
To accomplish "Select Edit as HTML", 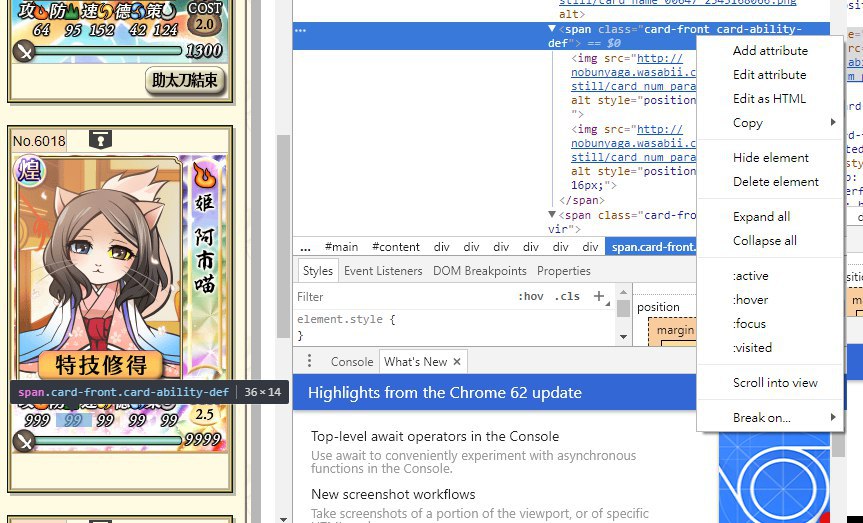I will (770, 99).
